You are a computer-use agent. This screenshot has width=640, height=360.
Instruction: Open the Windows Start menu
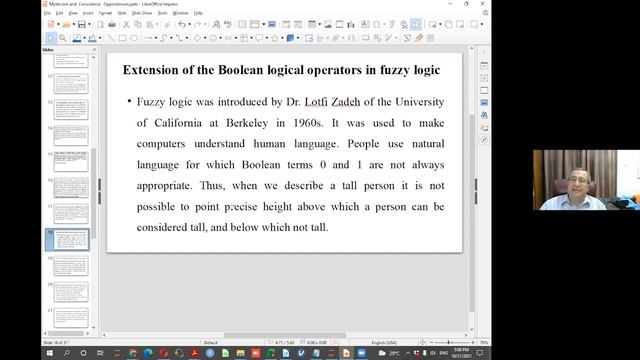(x=49, y=353)
